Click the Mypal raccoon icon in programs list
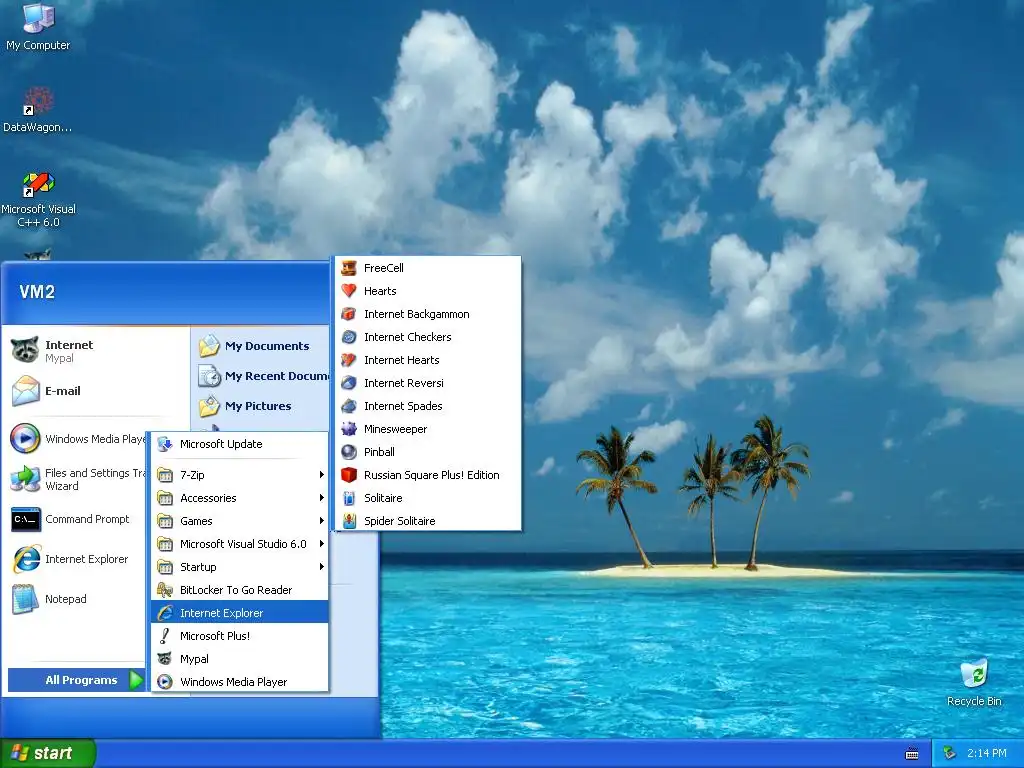 click(x=165, y=659)
